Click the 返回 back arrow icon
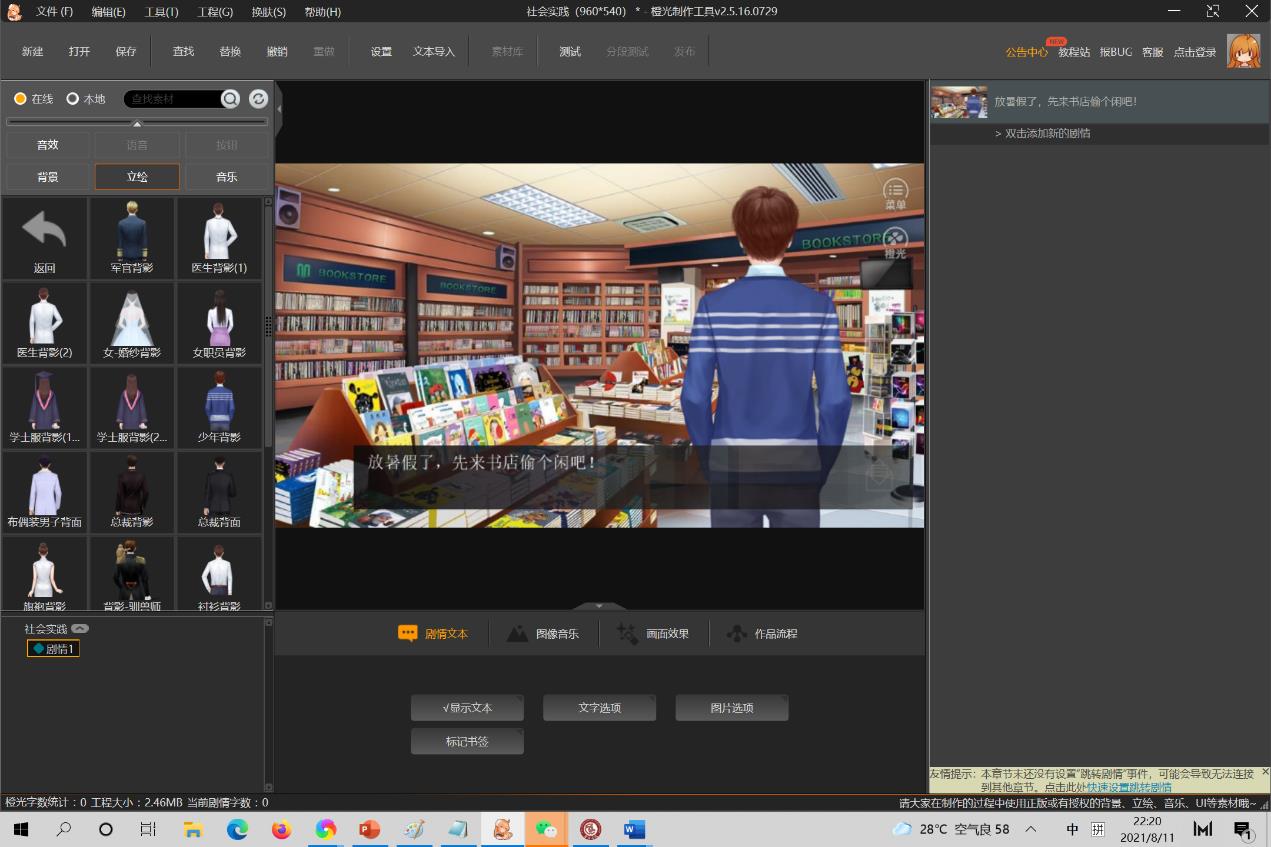Image resolution: width=1271 pixels, height=847 pixels. pyautogui.click(x=45, y=231)
